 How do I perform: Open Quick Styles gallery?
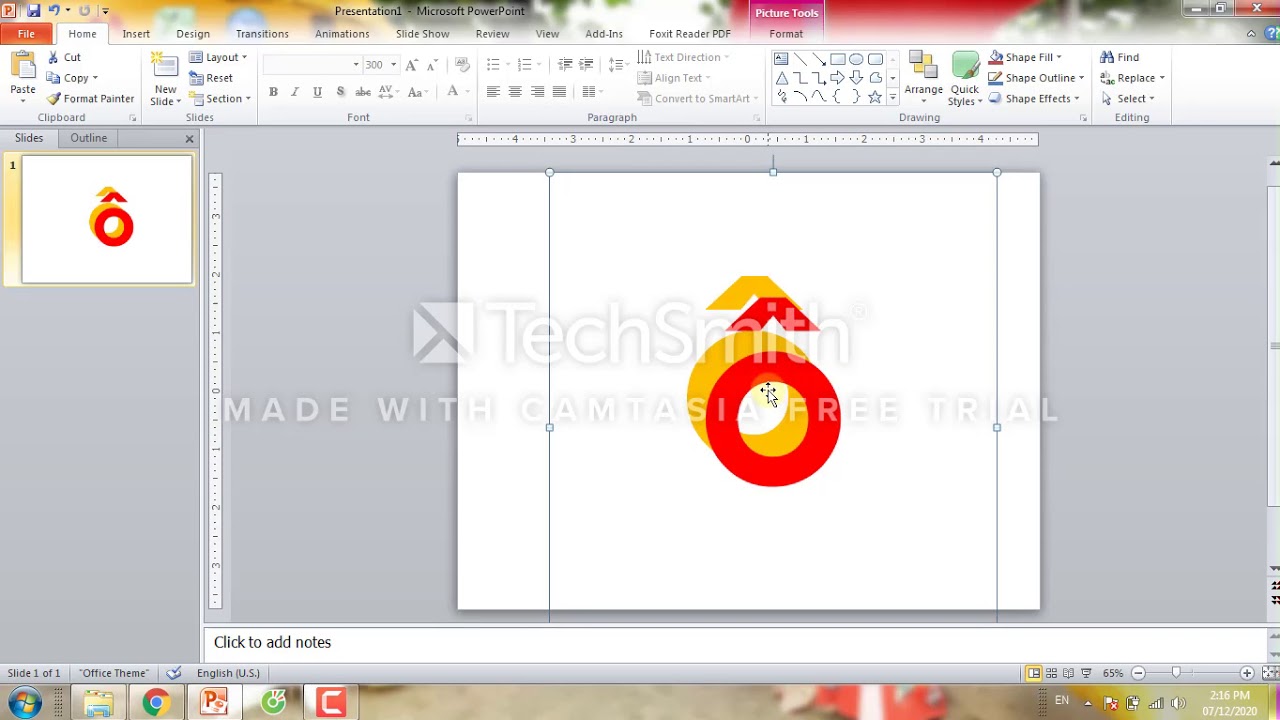point(965,78)
